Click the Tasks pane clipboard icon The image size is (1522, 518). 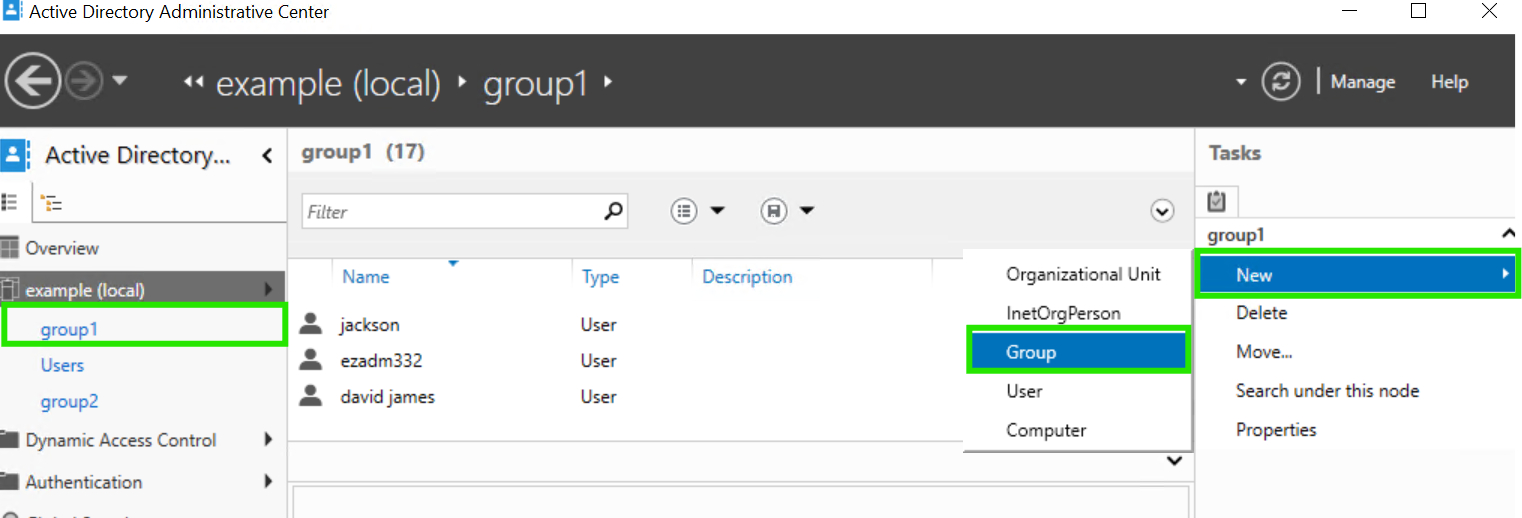tap(1216, 201)
